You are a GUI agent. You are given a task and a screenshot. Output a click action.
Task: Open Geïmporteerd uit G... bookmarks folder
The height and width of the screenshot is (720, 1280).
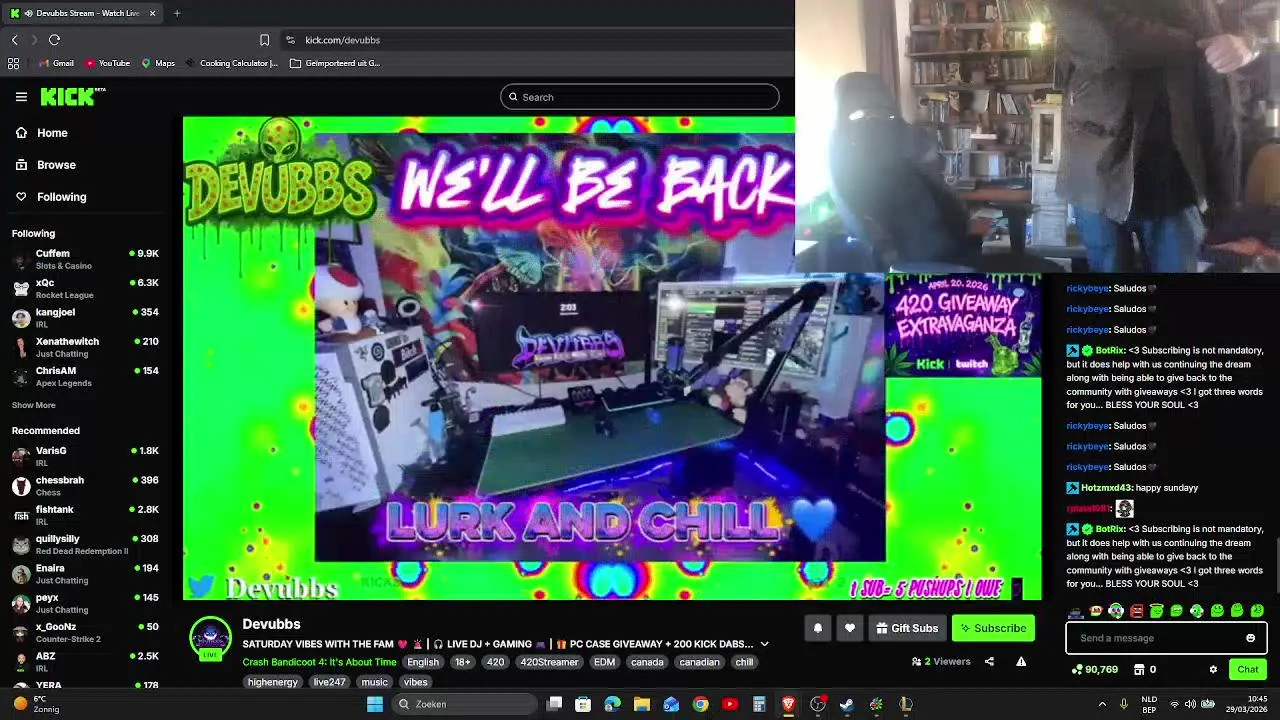point(335,63)
